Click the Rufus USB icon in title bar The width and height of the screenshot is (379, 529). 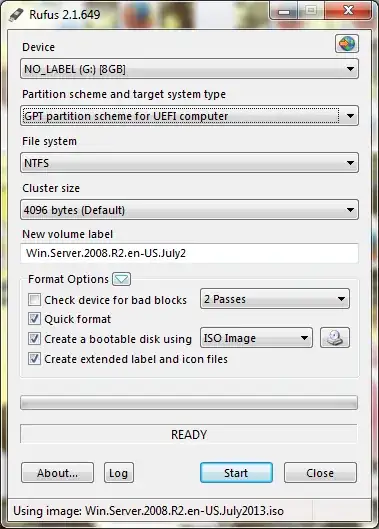click(x=16, y=15)
